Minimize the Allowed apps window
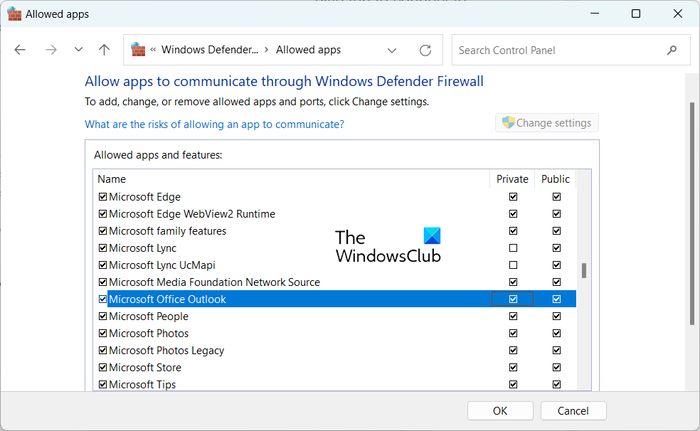 click(x=594, y=14)
